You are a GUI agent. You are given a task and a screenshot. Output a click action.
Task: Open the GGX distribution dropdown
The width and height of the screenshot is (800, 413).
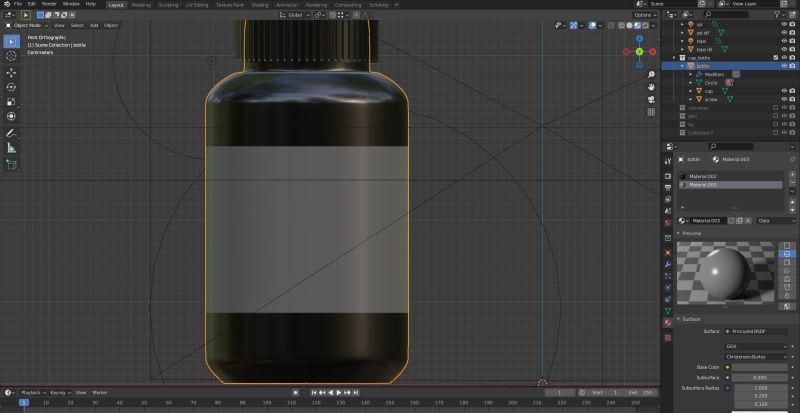757,347
